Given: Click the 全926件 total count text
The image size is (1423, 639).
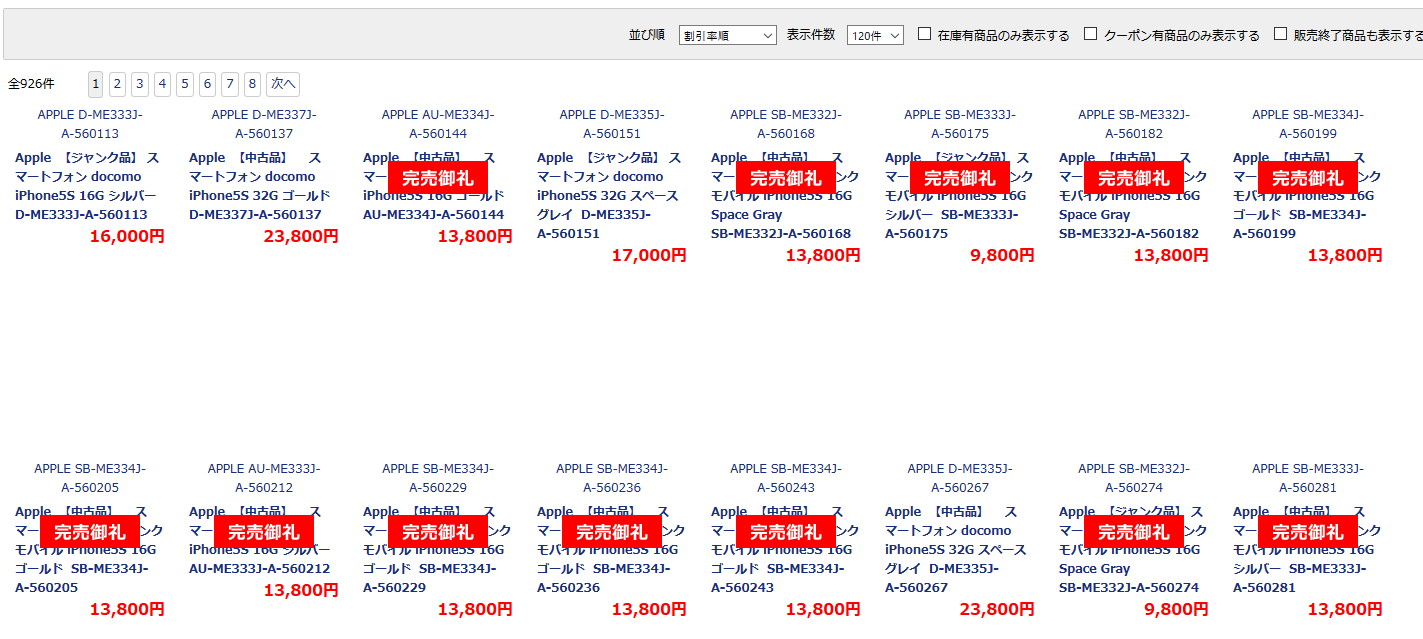Looking at the screenshot, I should click(31, 84).
